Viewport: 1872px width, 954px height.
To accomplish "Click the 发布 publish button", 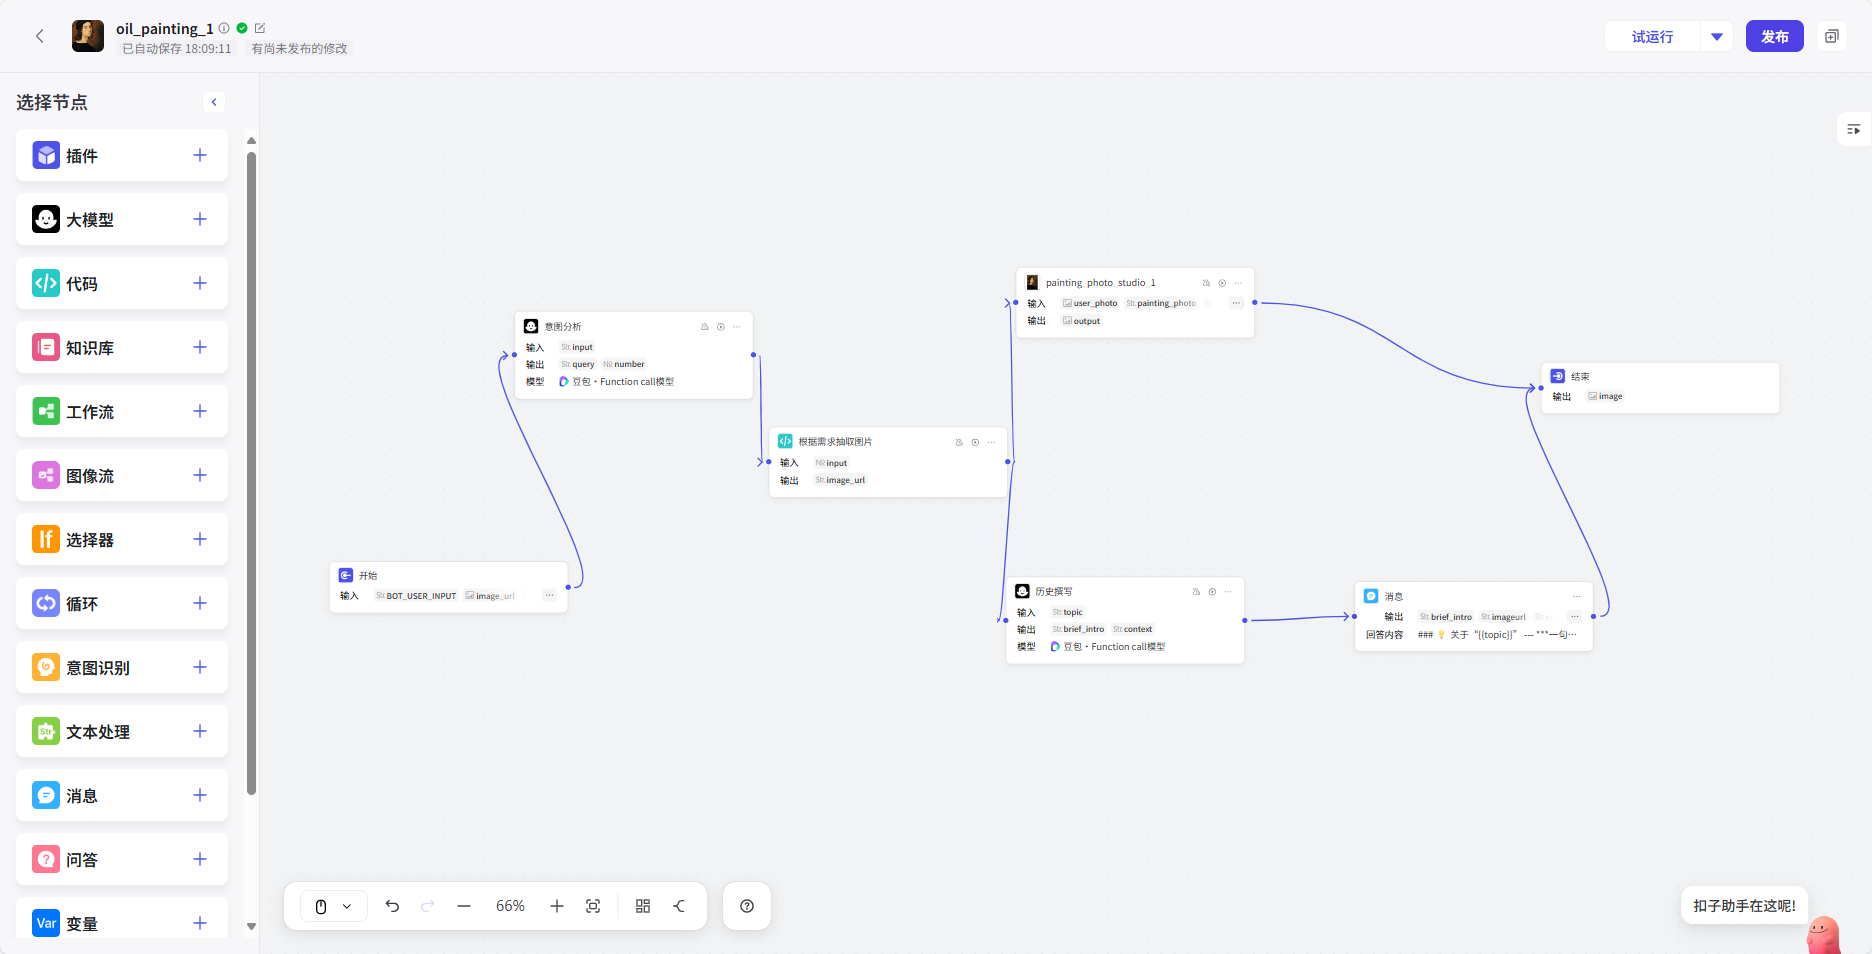I will click(x=1774, y=37).
